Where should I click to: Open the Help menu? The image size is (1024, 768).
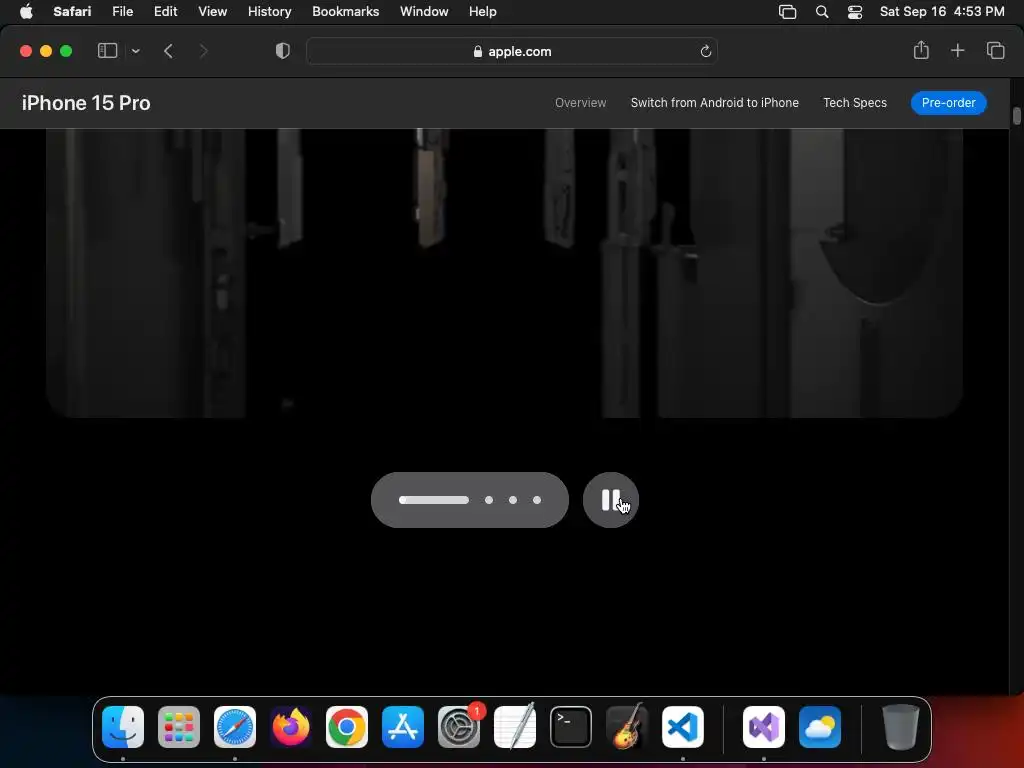[483, 11]
